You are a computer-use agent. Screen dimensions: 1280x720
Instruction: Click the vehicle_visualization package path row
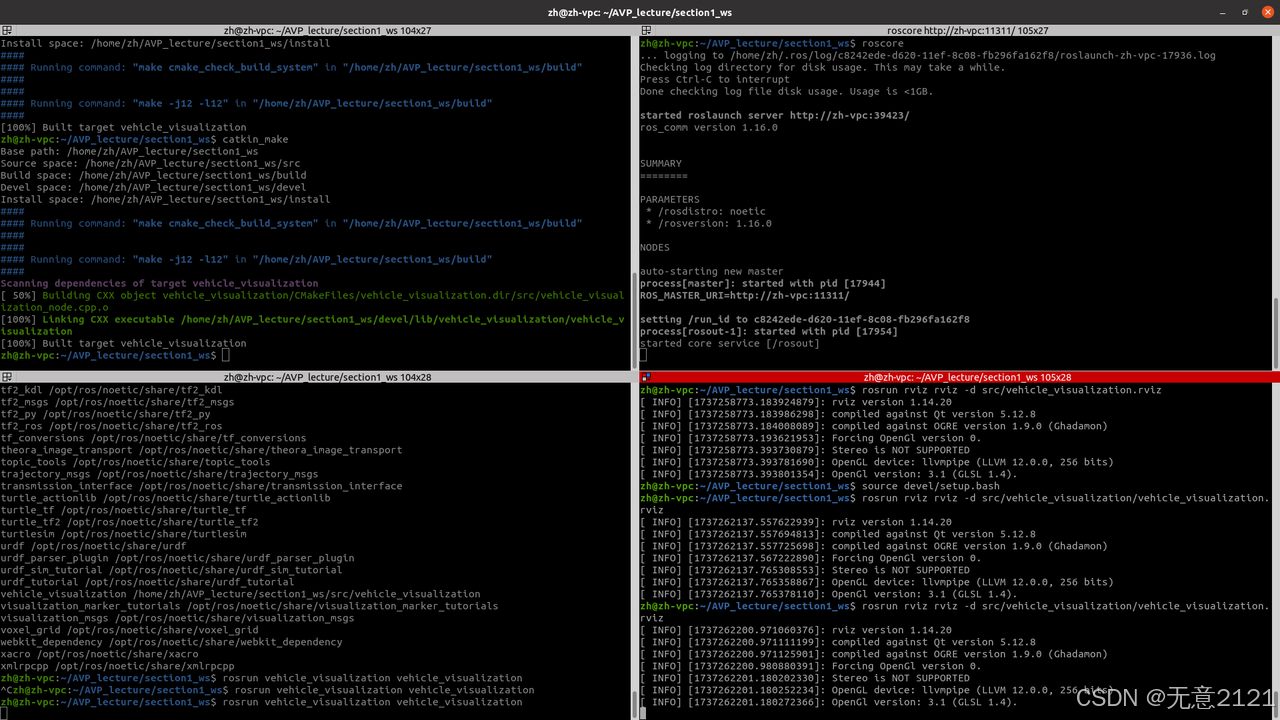pyautogui.click(x=240, y=594)
